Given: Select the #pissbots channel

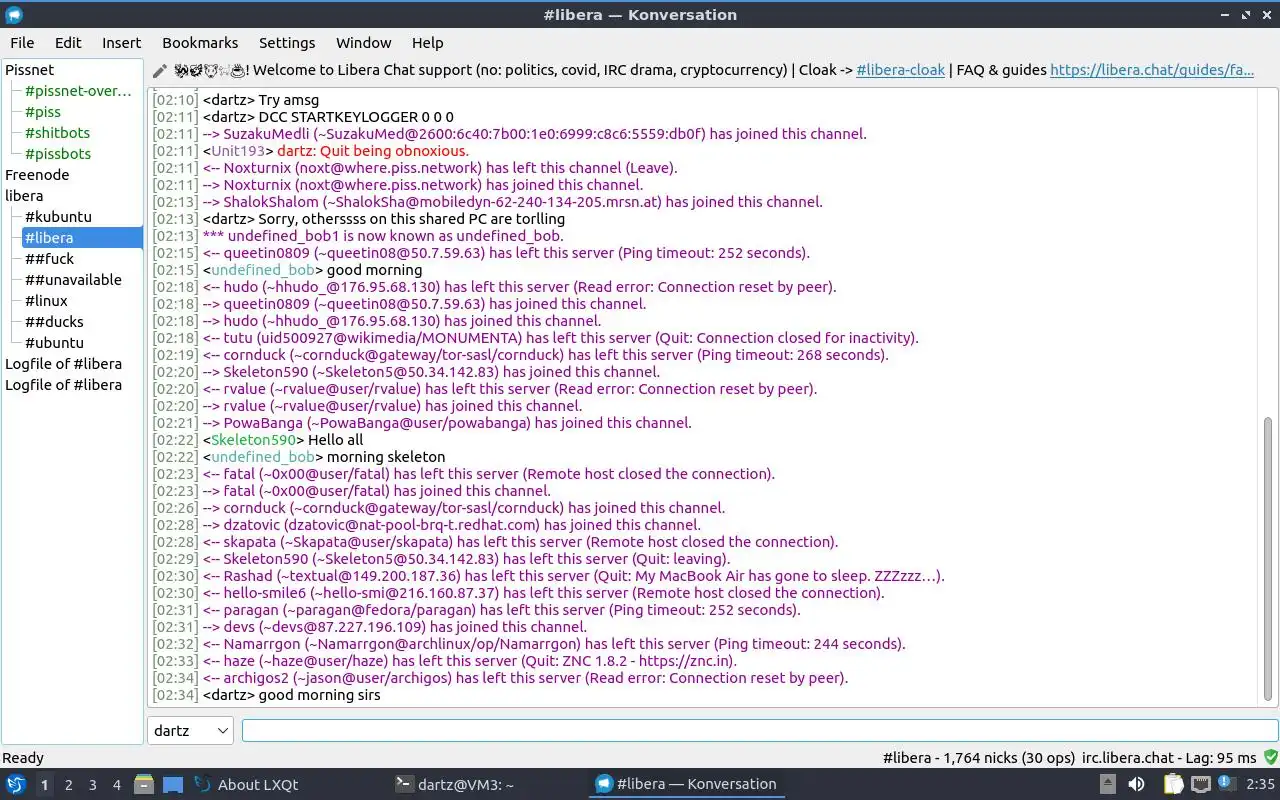Looking at the screenshot, I should coord(58,154).
